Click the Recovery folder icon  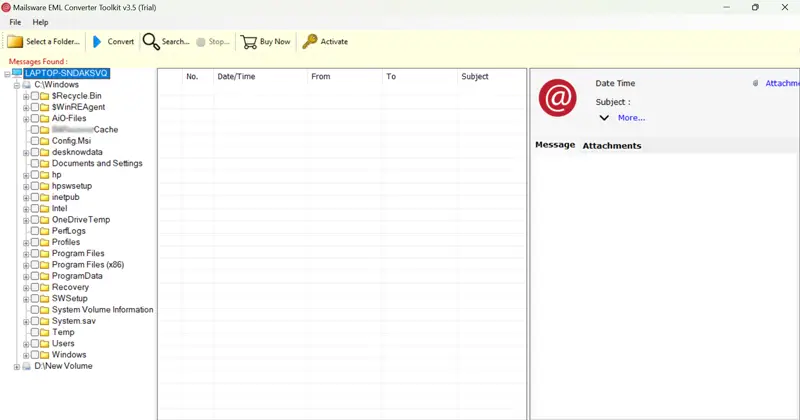coord(45,287)
